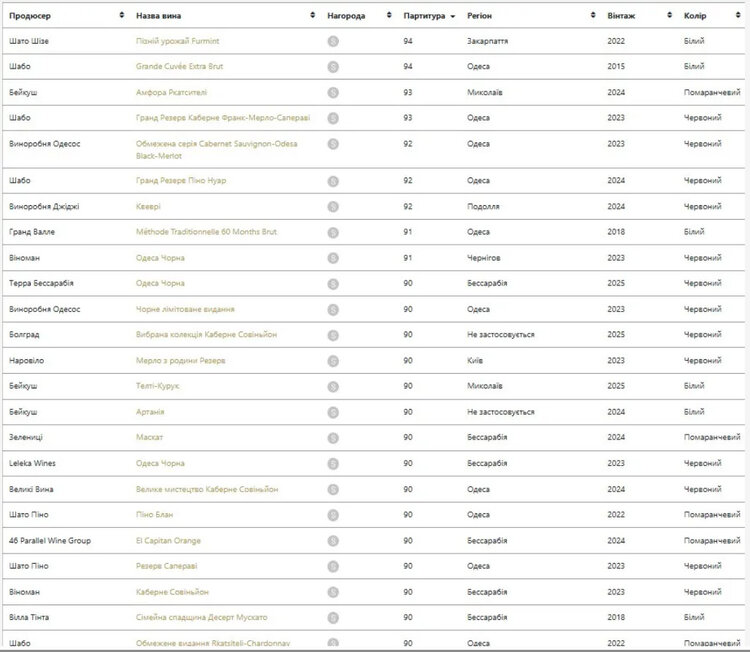Click medal icon in Сімейна спадщина Десерт Мускато row

click(333, 618)
